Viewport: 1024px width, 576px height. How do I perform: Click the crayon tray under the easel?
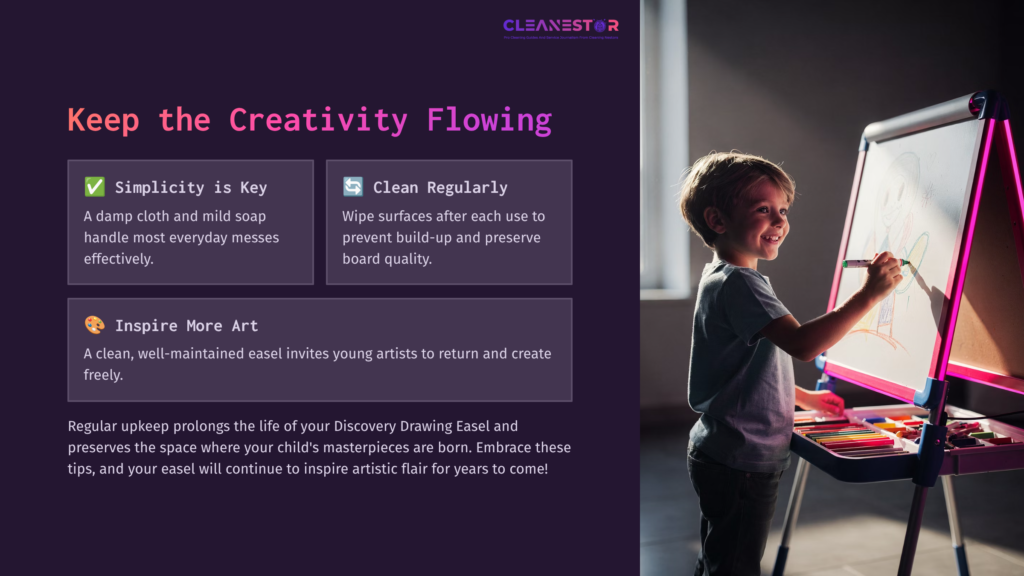pyautogui.click(x=908, y=436)
